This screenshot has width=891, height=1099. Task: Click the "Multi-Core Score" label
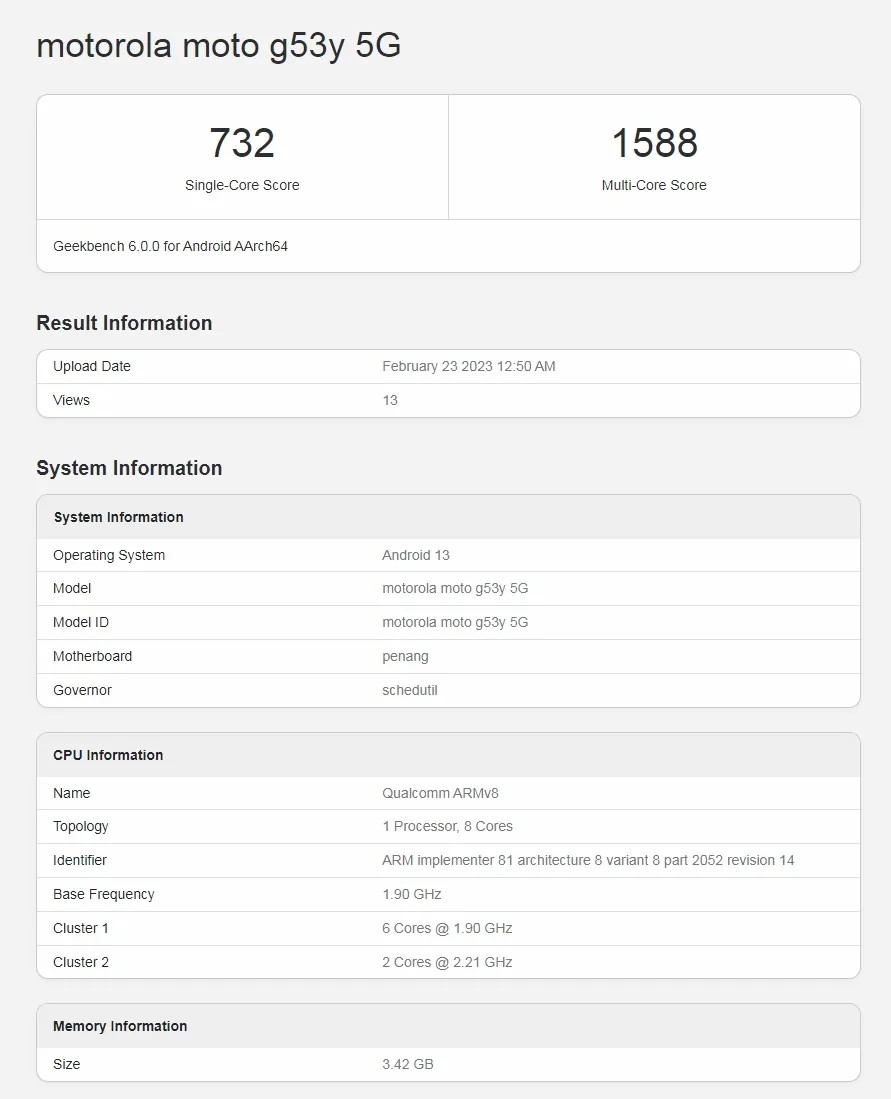pyautogui.click(x=654, y=185)
